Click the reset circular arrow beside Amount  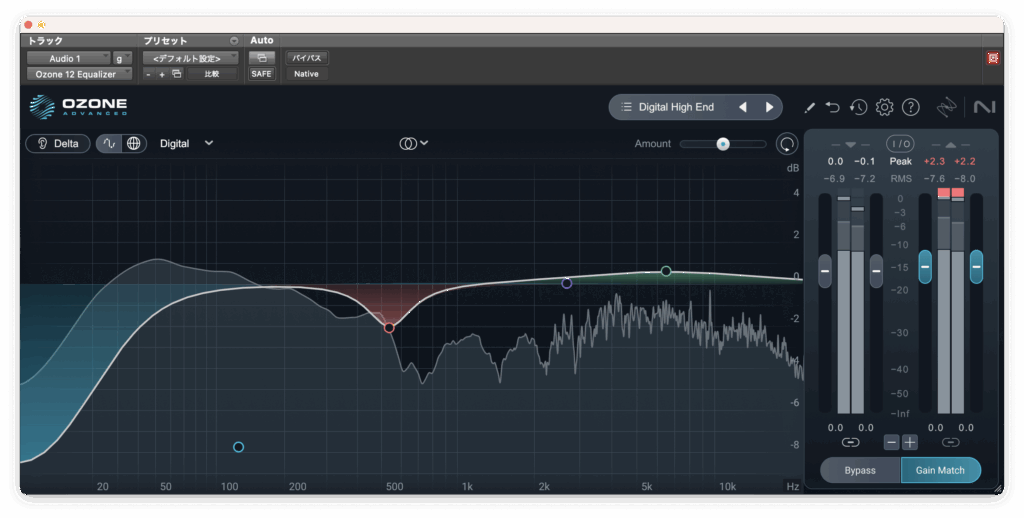pos(787,144)
